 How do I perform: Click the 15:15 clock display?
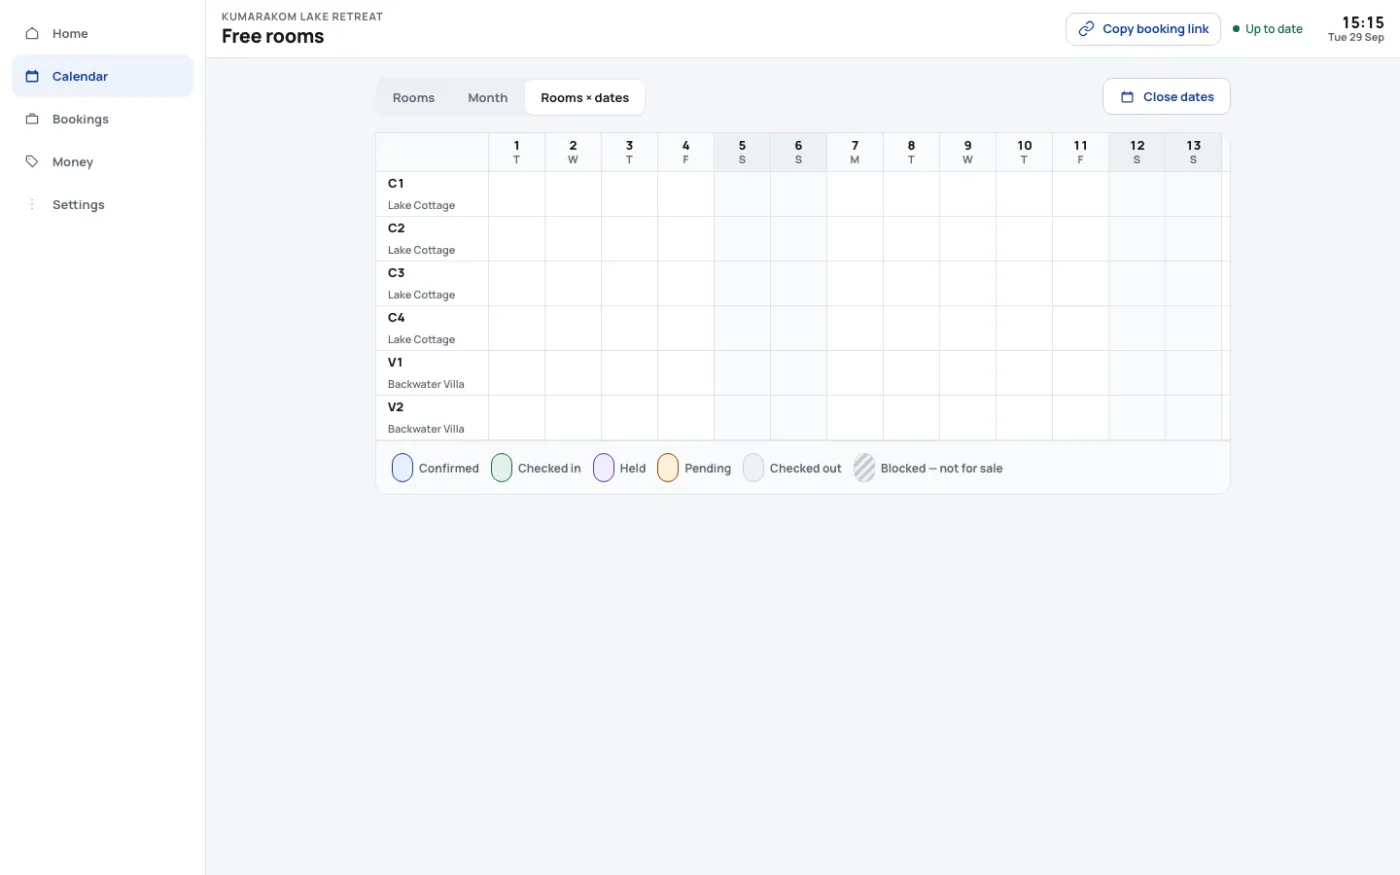[x=1363, y=22]
